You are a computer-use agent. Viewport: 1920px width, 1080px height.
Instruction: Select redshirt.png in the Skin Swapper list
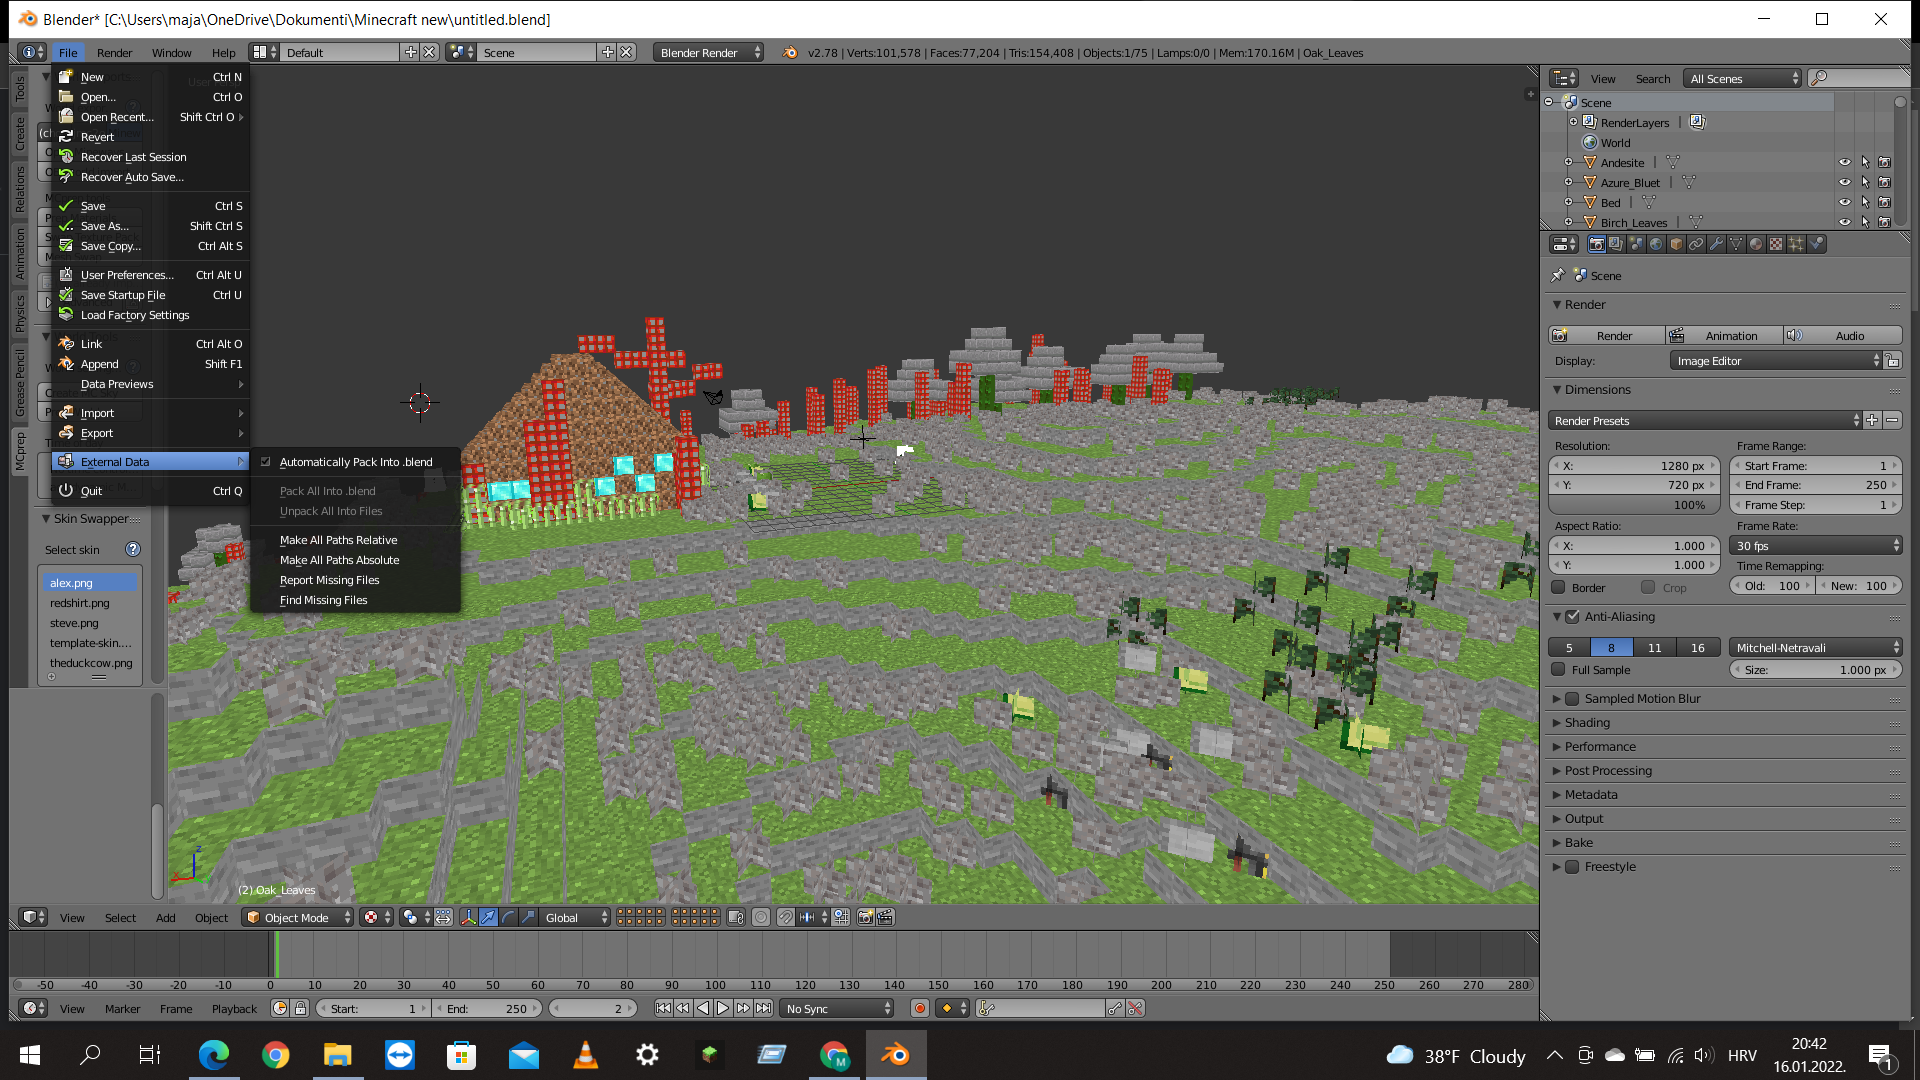point(80,603)
